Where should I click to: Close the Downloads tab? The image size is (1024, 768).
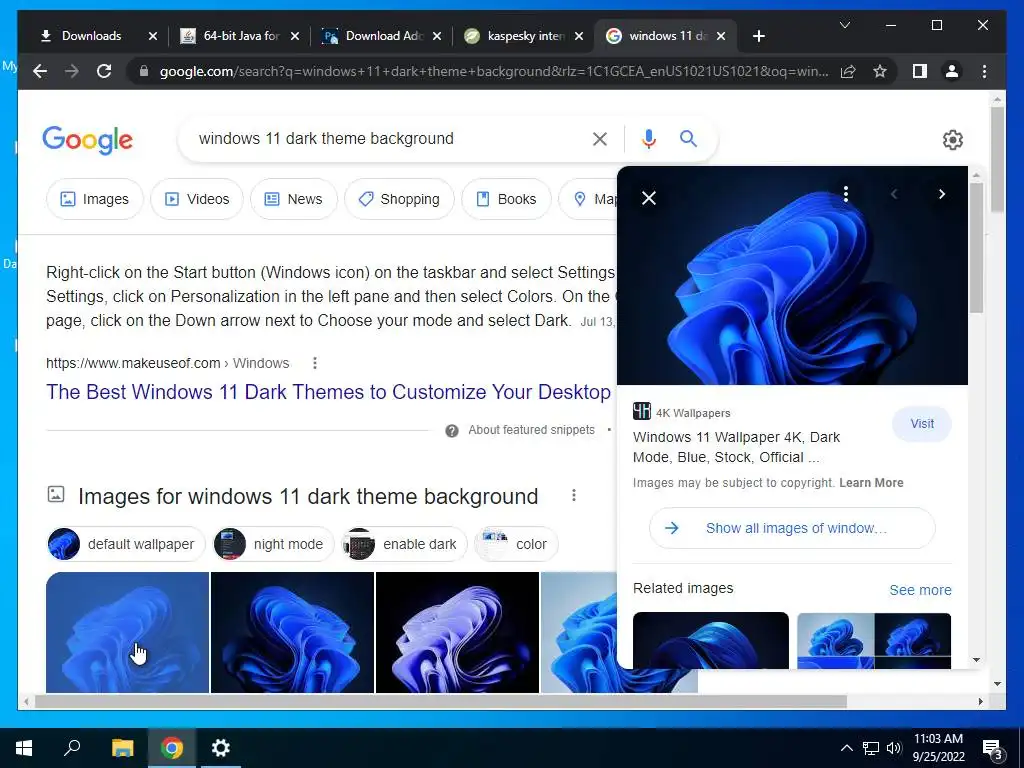tap(153, 36)
